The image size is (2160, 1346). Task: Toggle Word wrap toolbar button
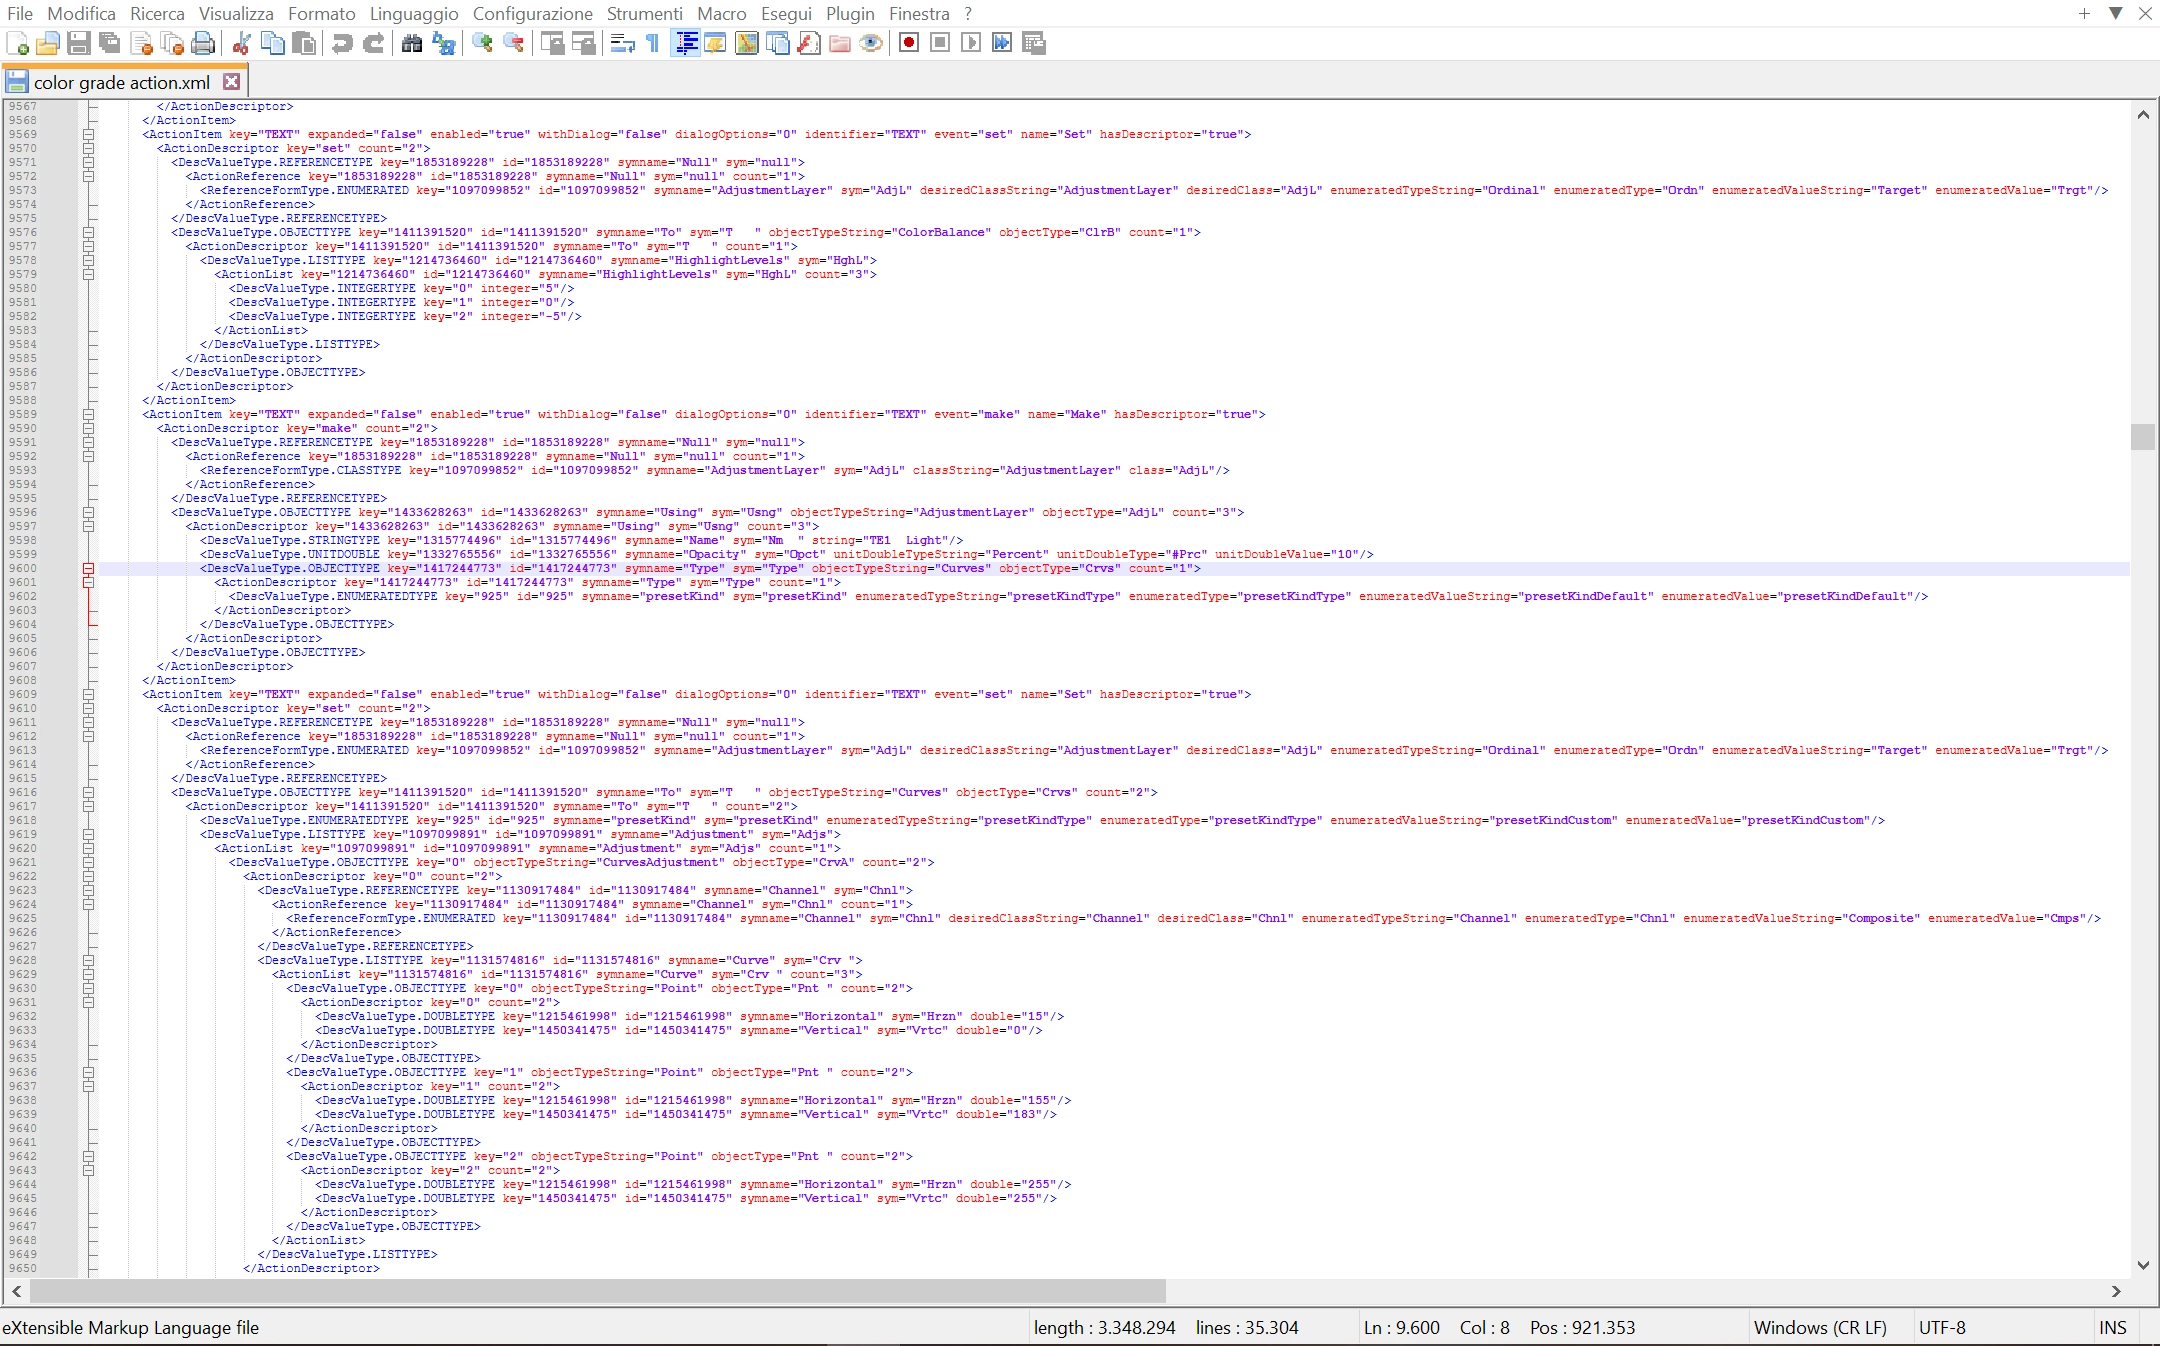[622, 43]
